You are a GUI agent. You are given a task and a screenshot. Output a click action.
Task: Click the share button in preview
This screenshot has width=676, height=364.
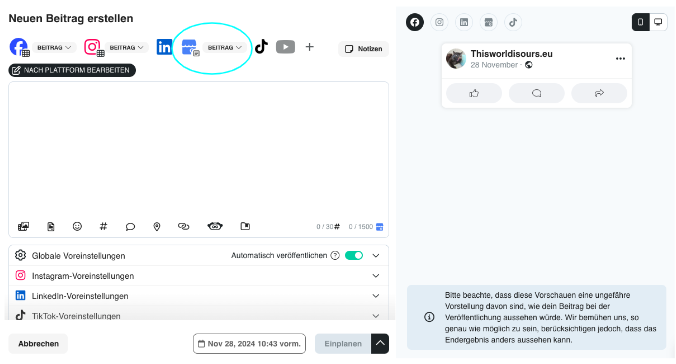click(x=599, y=93)
